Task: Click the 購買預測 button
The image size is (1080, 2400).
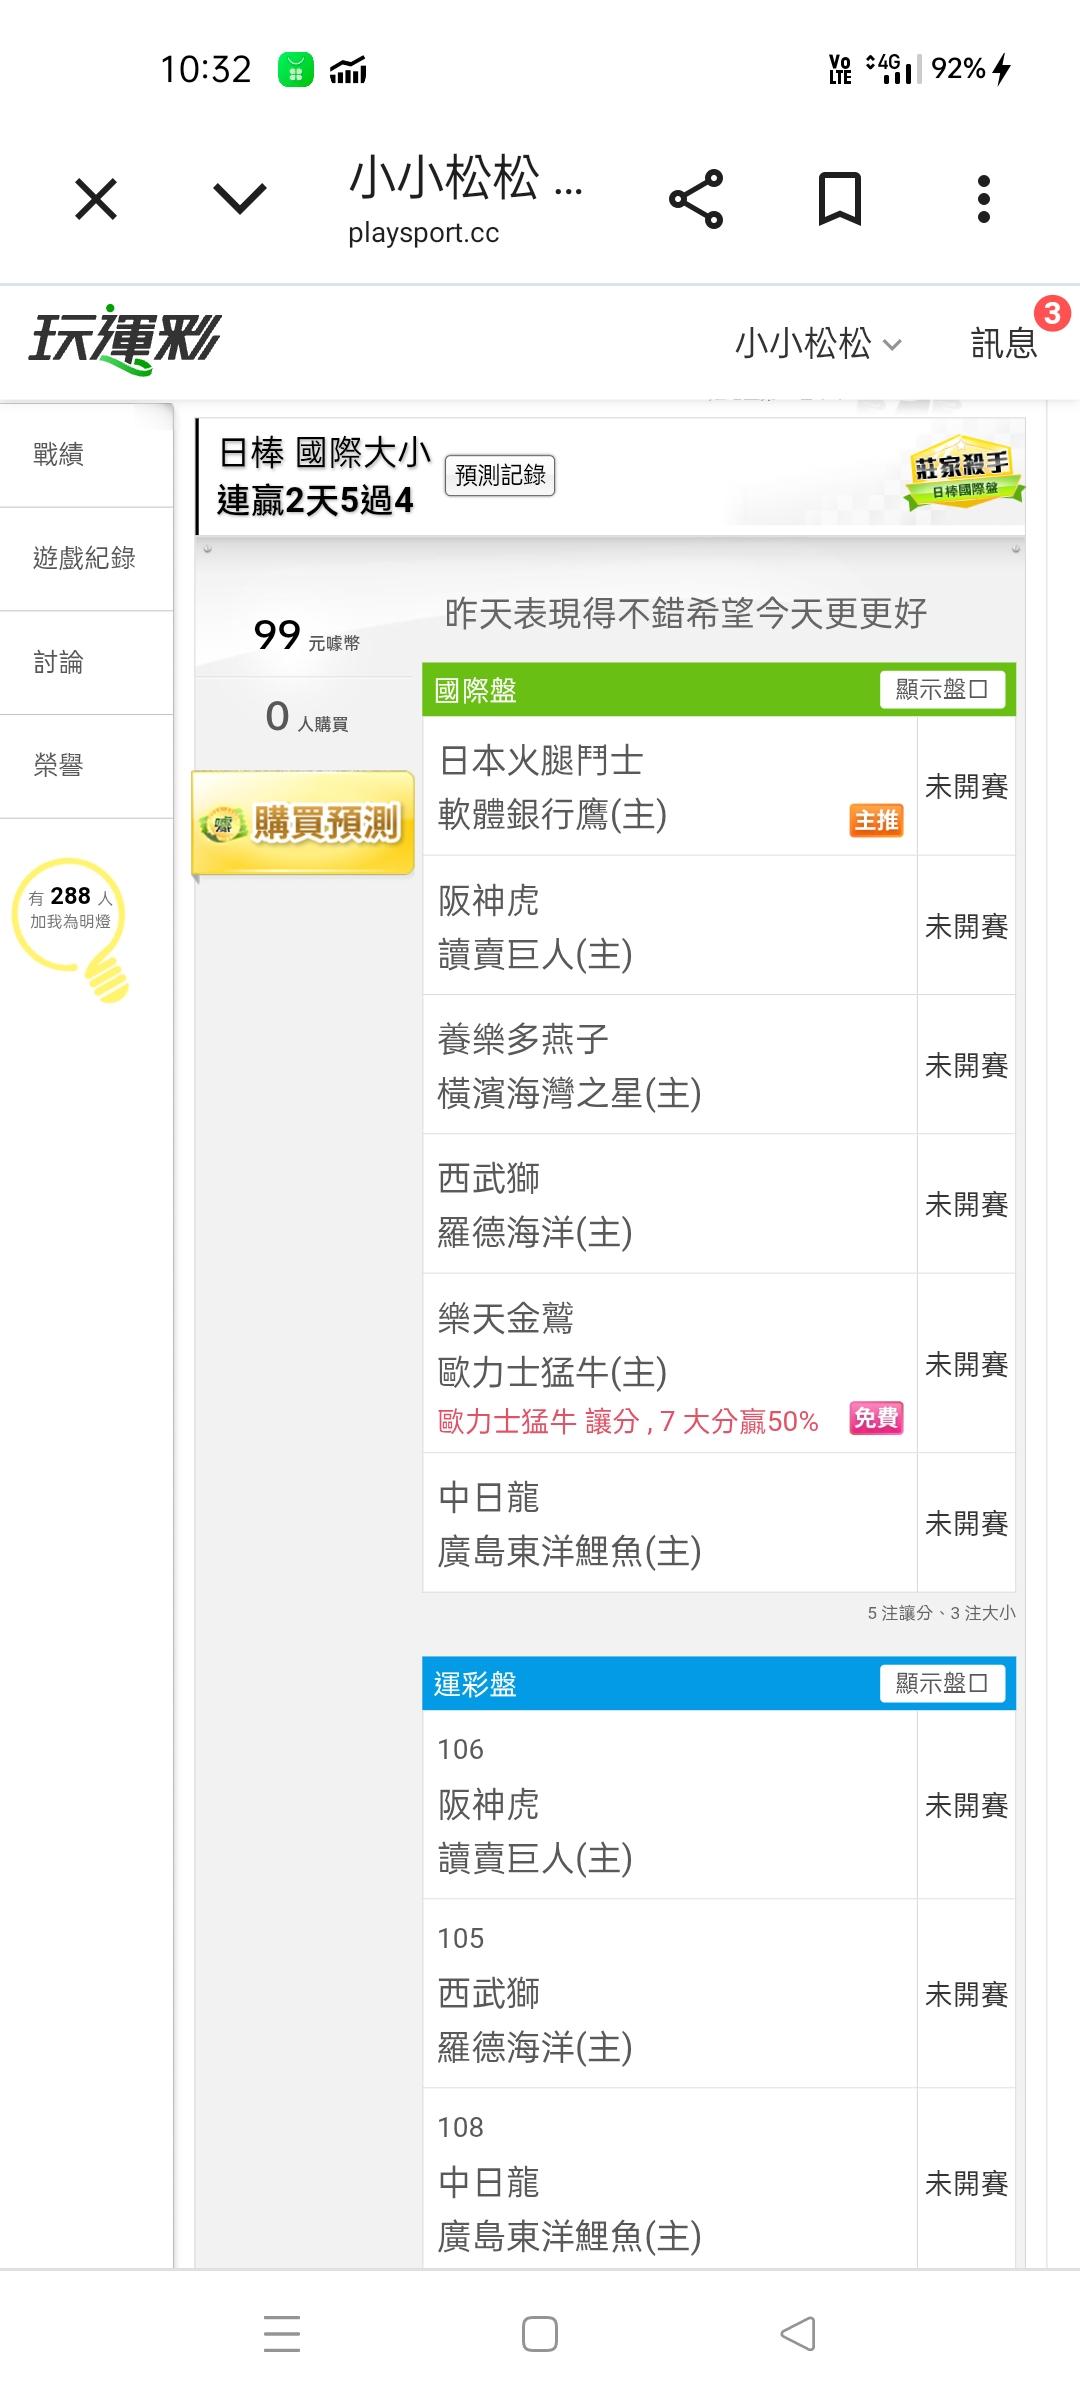Action: pos(304,823)
